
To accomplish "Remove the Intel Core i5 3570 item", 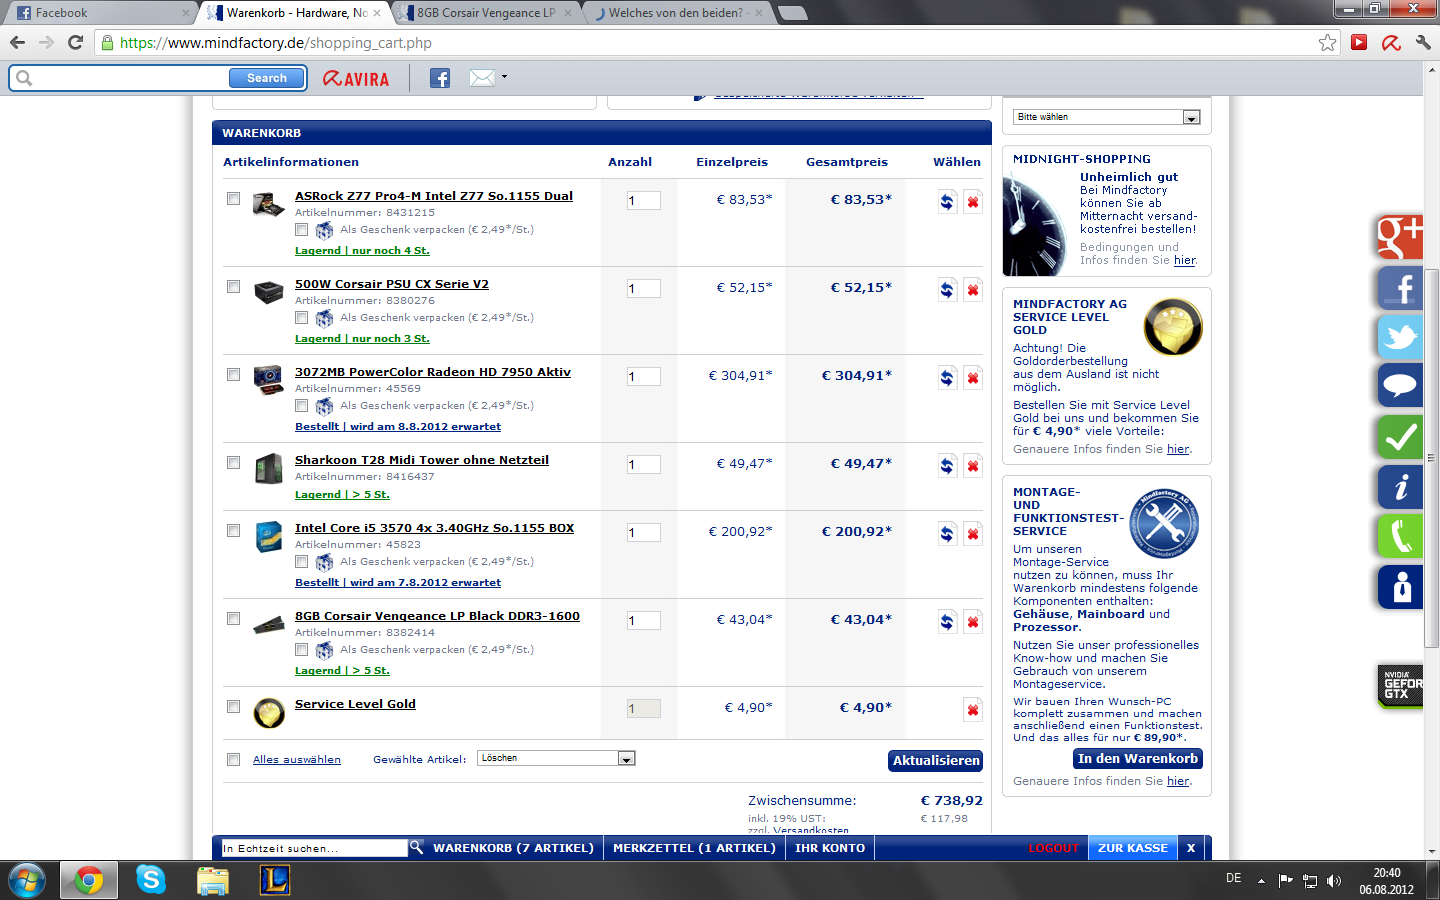I will click(972, 534).
